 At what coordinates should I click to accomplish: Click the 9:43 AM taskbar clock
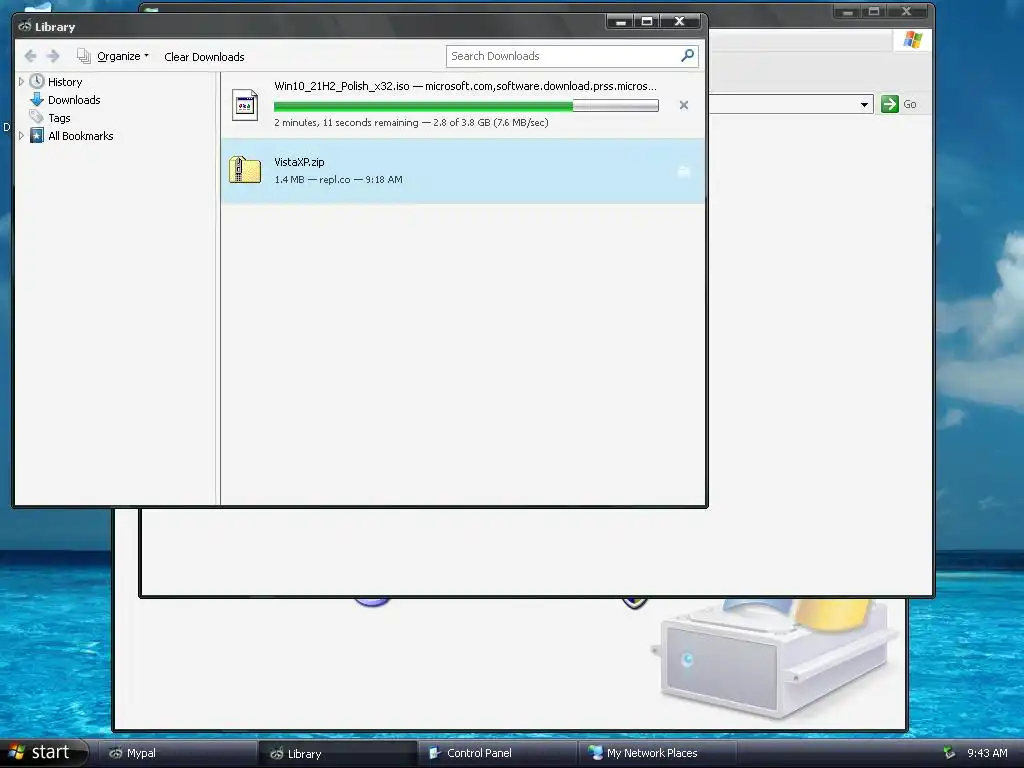tap(987, 753)
